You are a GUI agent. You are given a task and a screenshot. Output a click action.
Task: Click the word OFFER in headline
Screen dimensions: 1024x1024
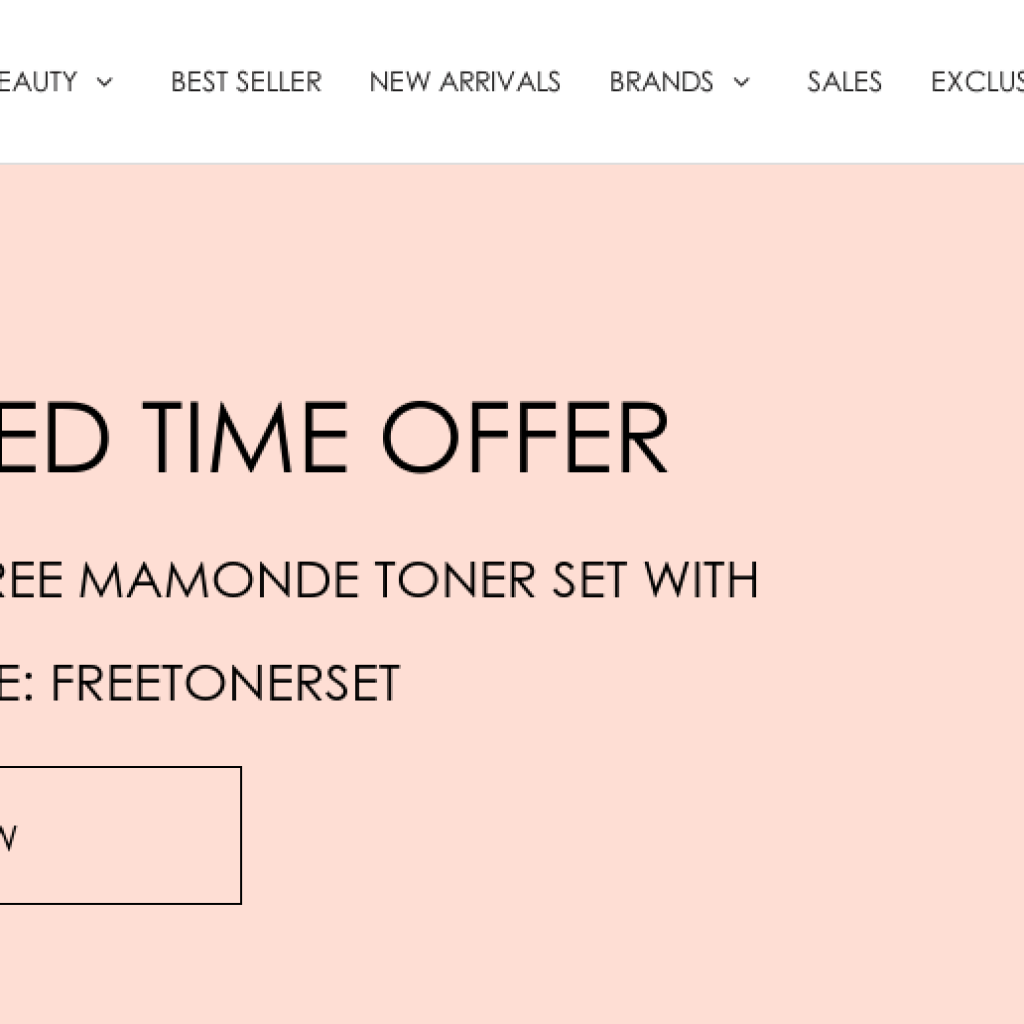[525, 438]
